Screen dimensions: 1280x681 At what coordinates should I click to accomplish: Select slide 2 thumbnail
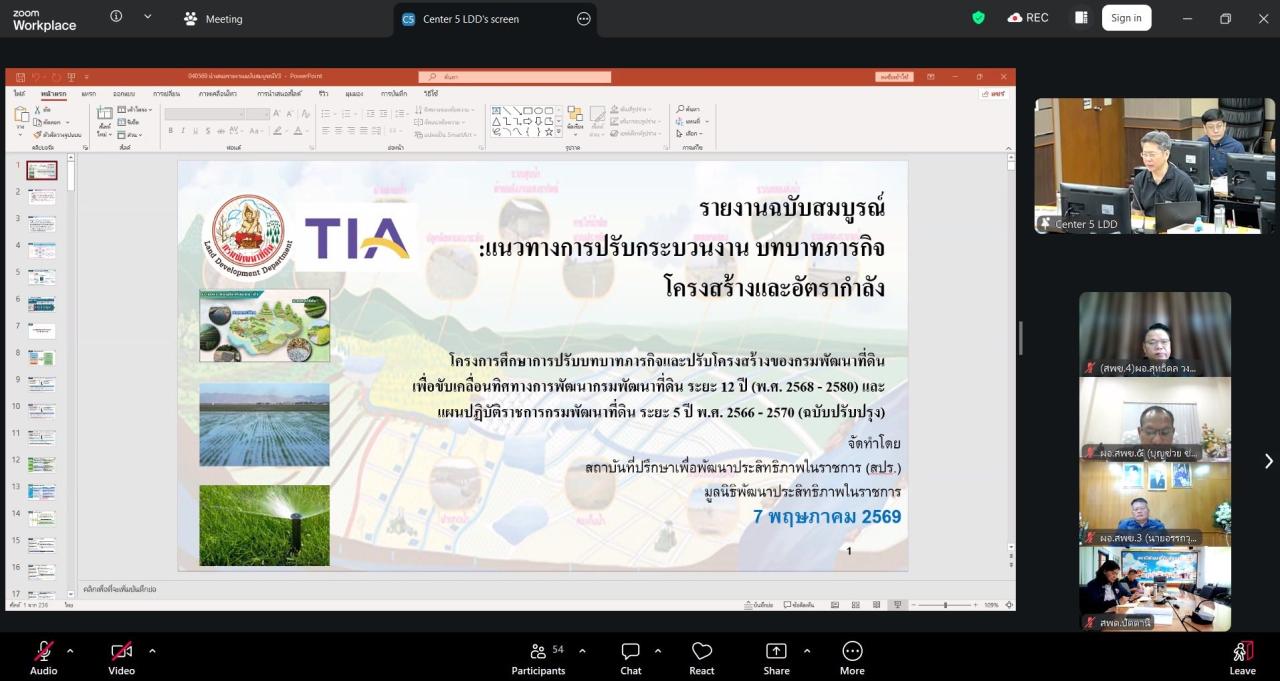pos(41,197)
